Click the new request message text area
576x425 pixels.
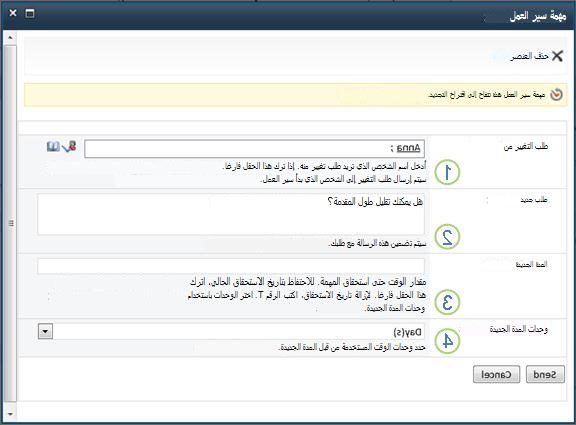click(x=231, y=214)
